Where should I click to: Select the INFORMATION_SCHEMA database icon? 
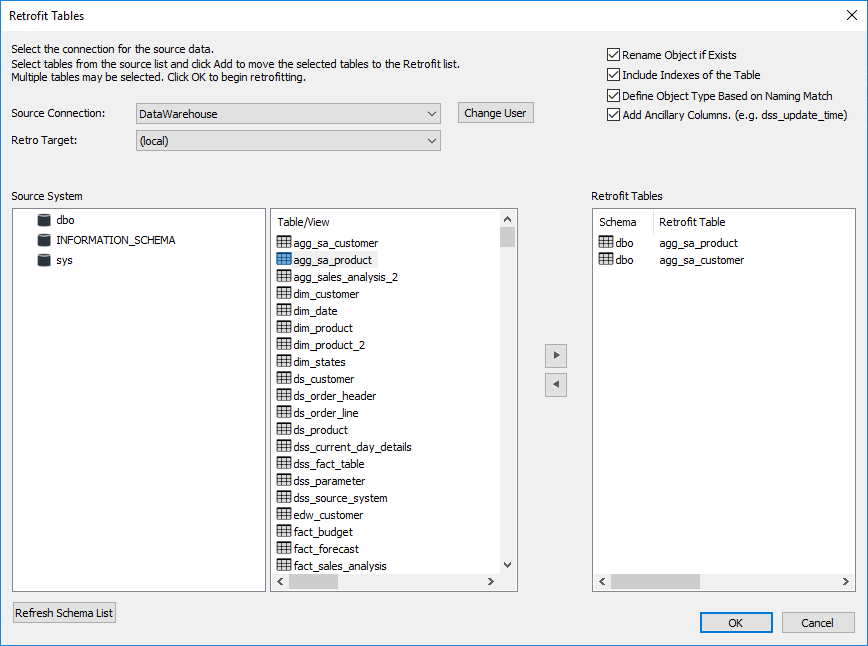(x=43, y=240)
